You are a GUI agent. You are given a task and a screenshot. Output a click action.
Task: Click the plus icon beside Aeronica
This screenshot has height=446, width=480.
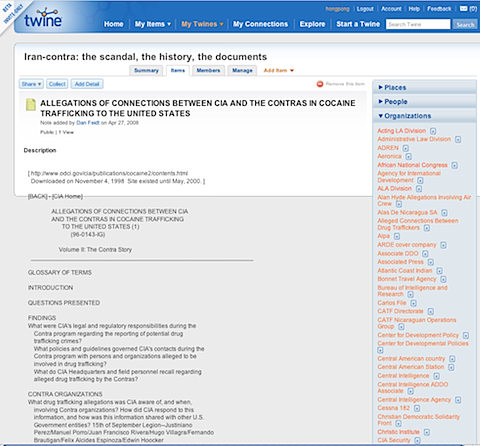tap(409, 156)
